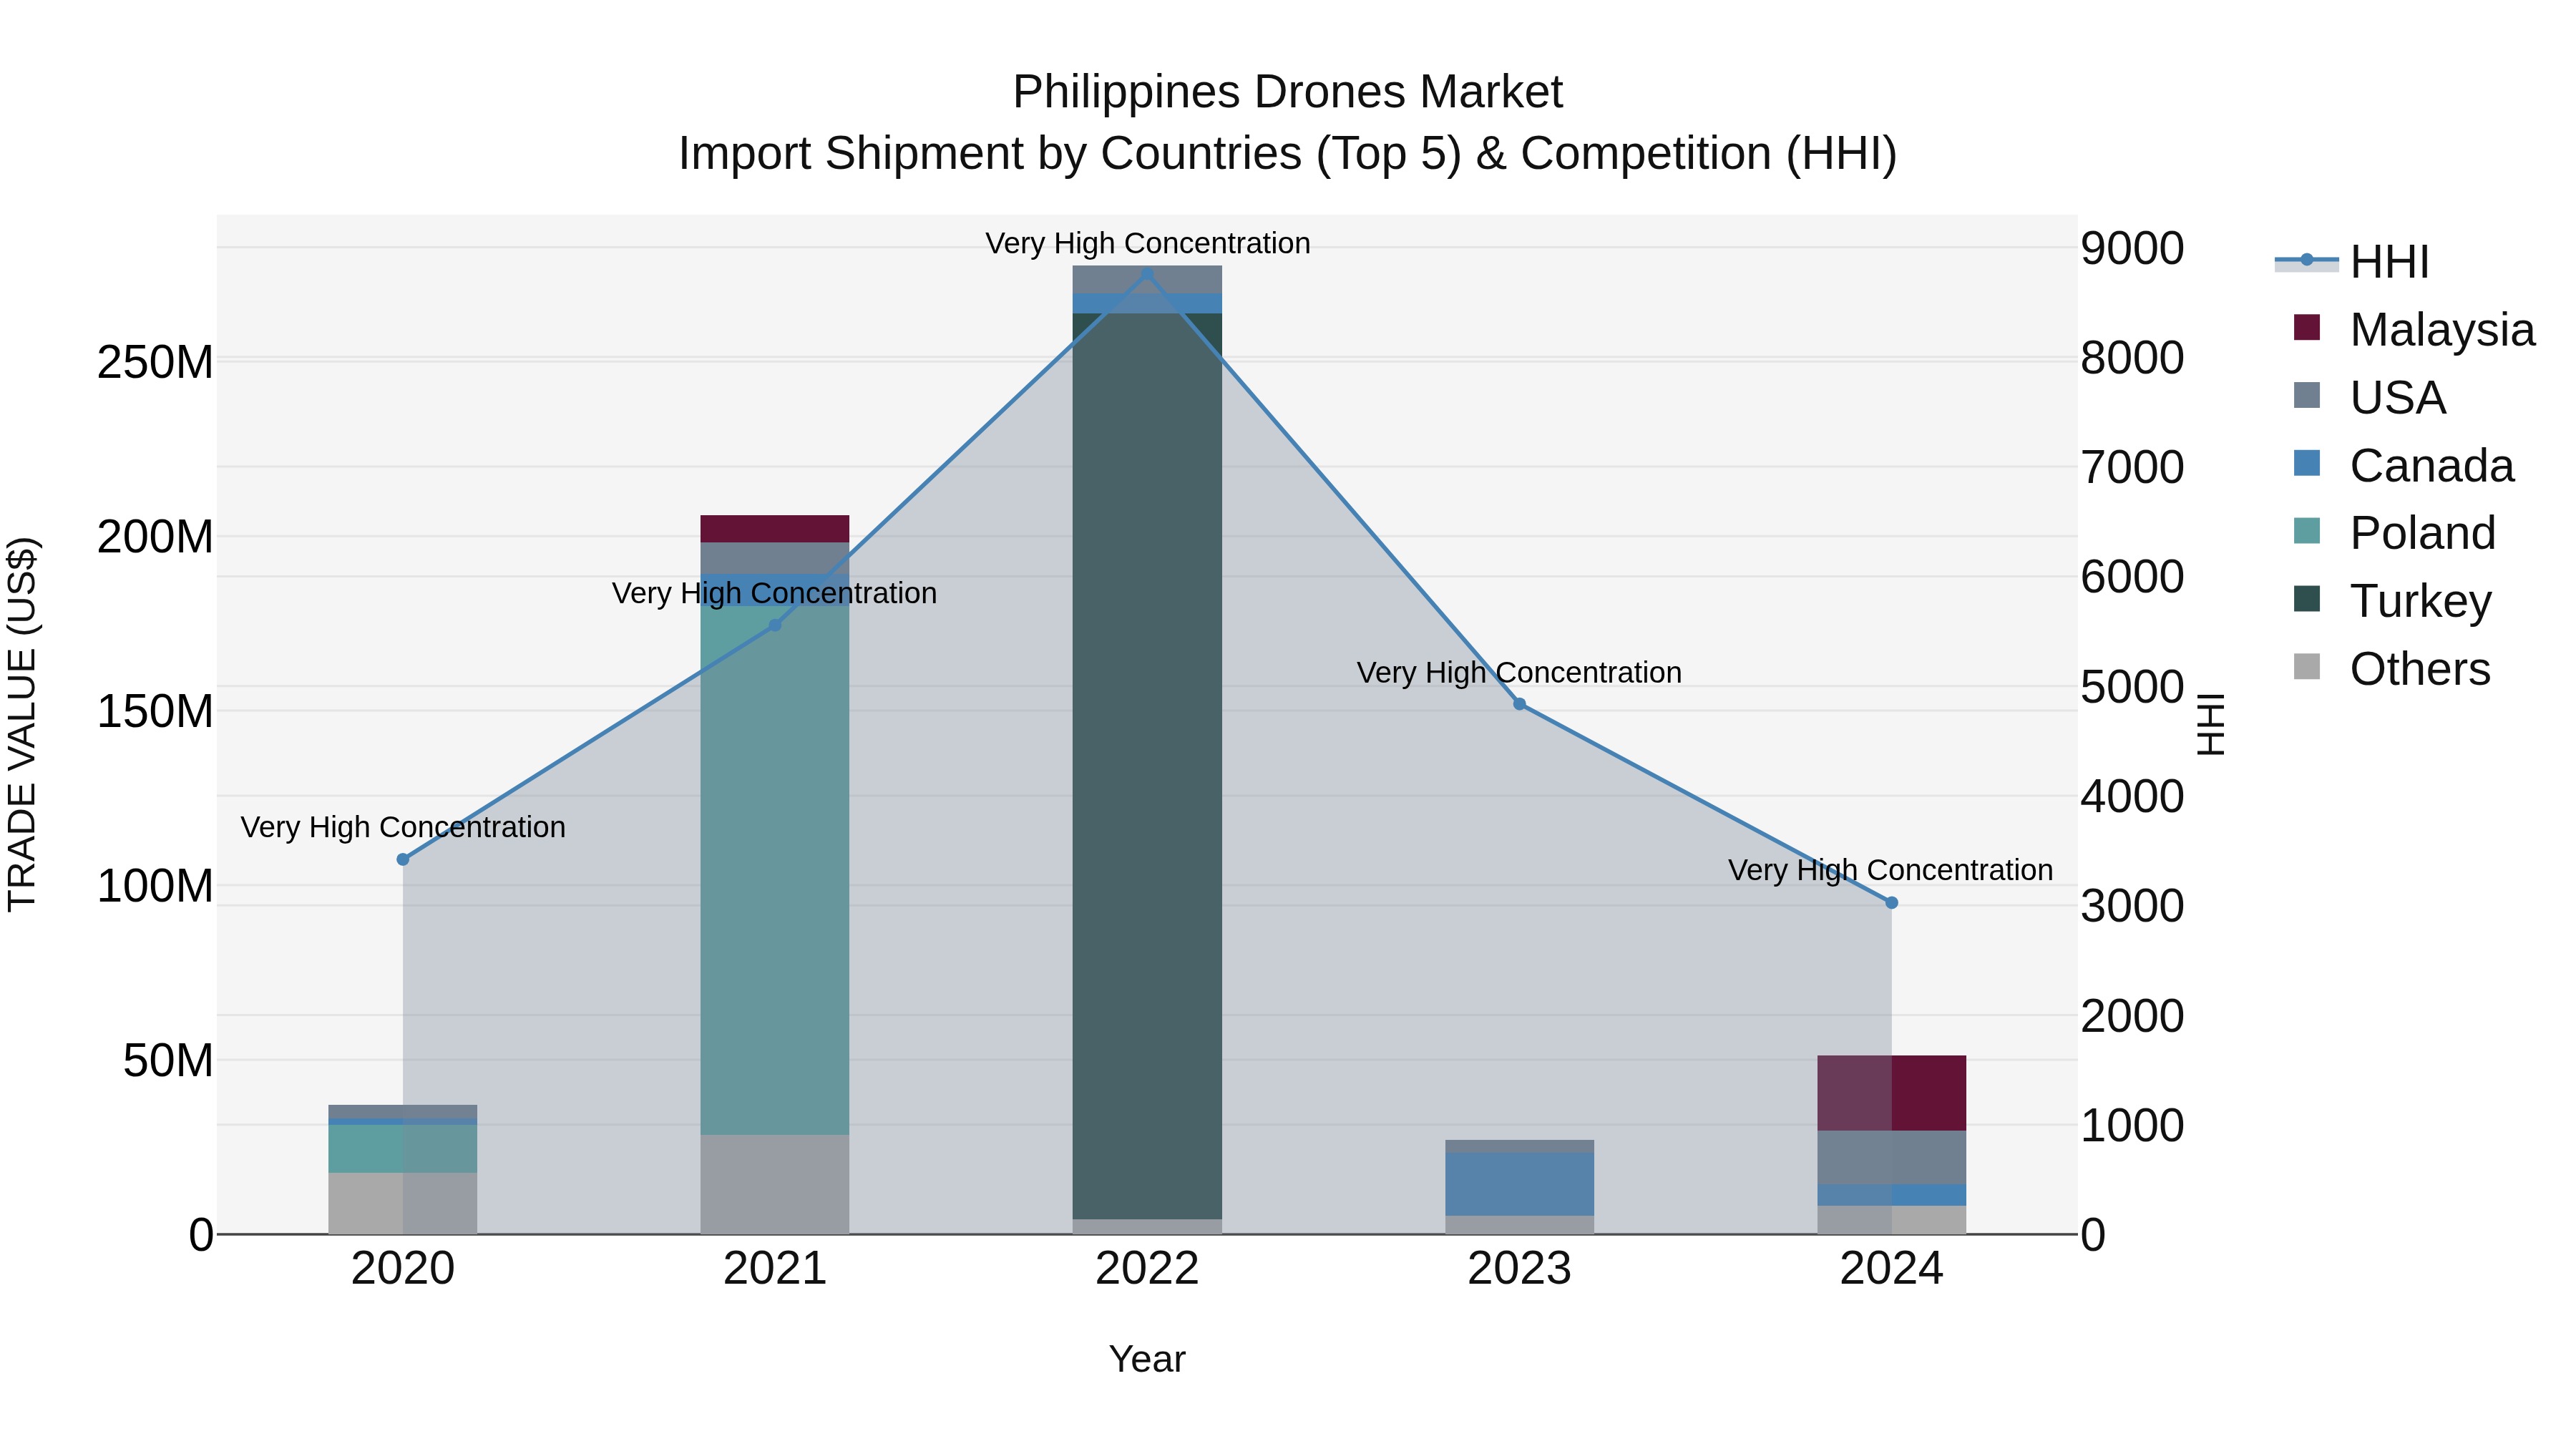Click the Canada segment of the 2023 bar

point(1519,1184)
